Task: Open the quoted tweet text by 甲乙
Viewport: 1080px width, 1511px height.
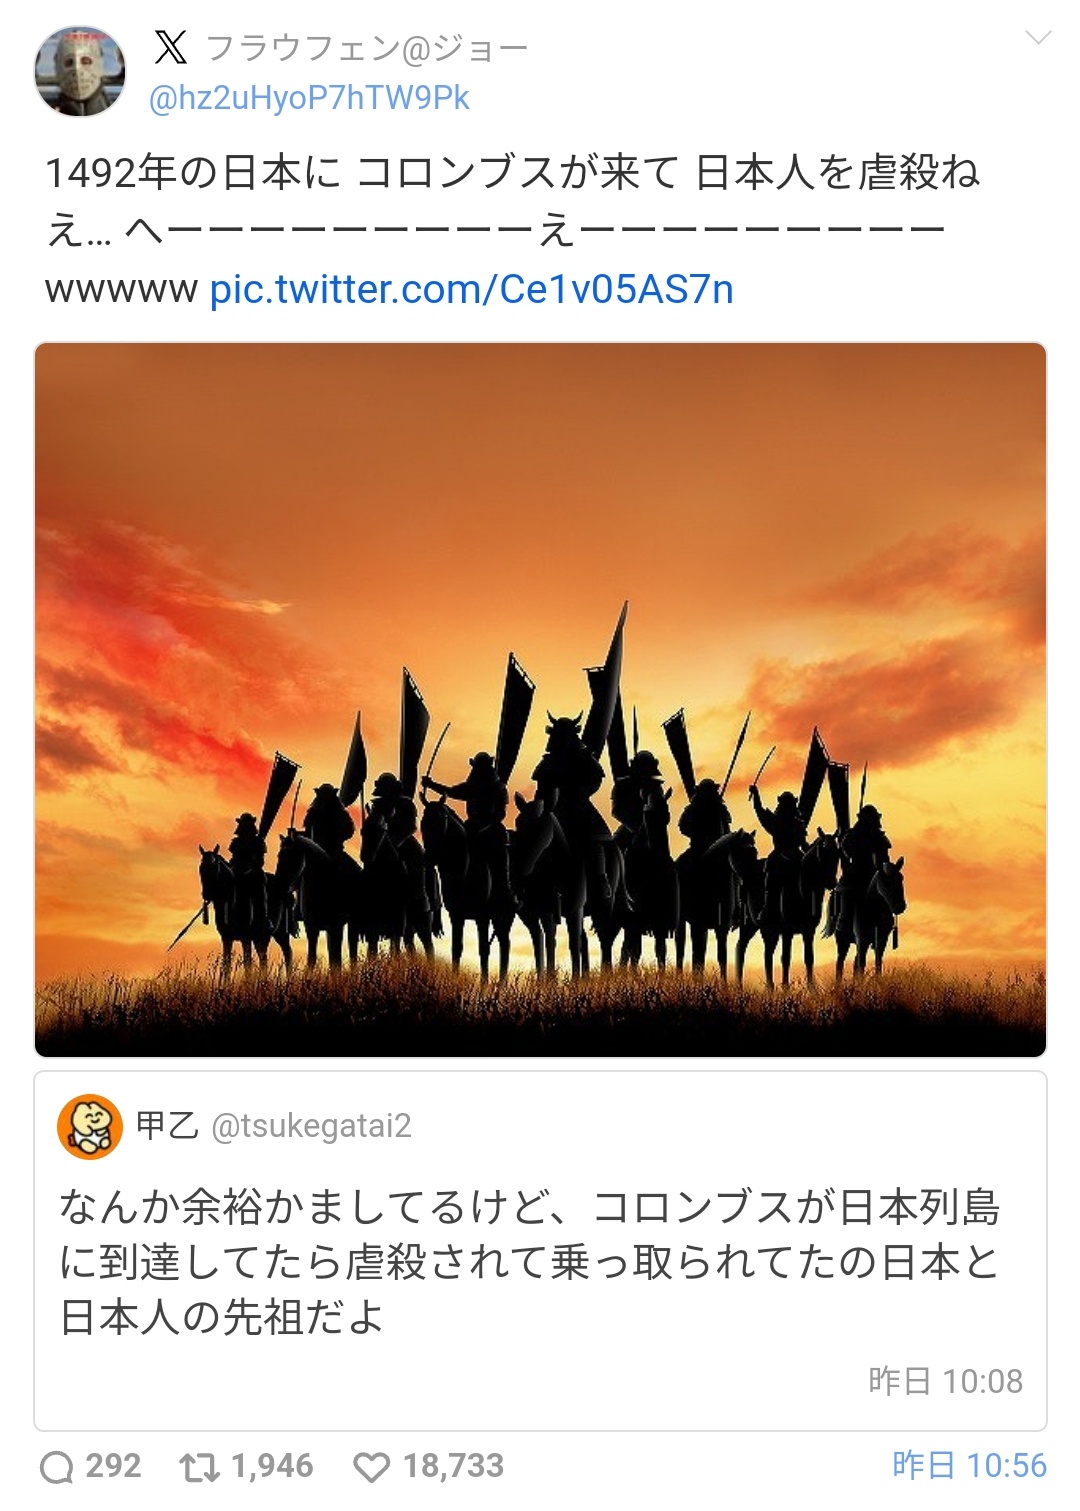Action: coord(530,1263)
